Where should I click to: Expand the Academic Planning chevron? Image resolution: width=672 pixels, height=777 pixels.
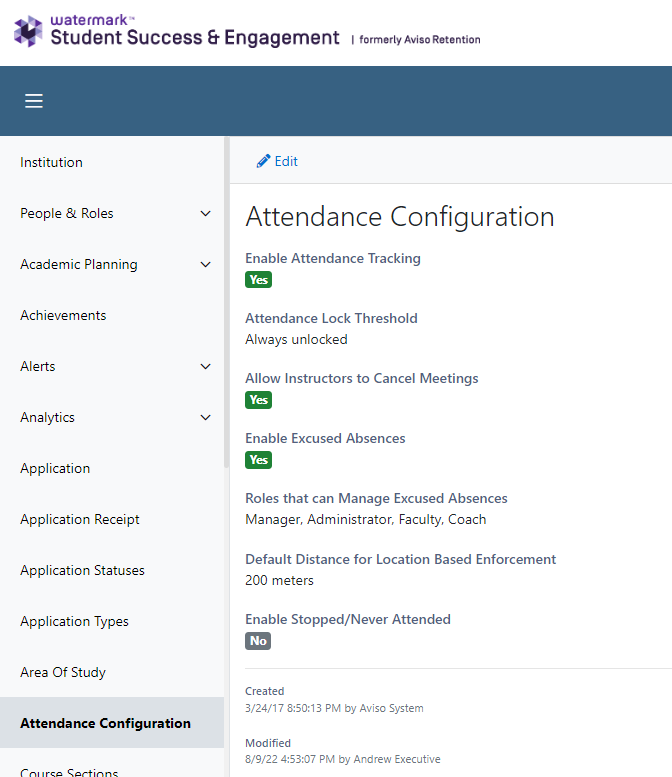[205, 265]
